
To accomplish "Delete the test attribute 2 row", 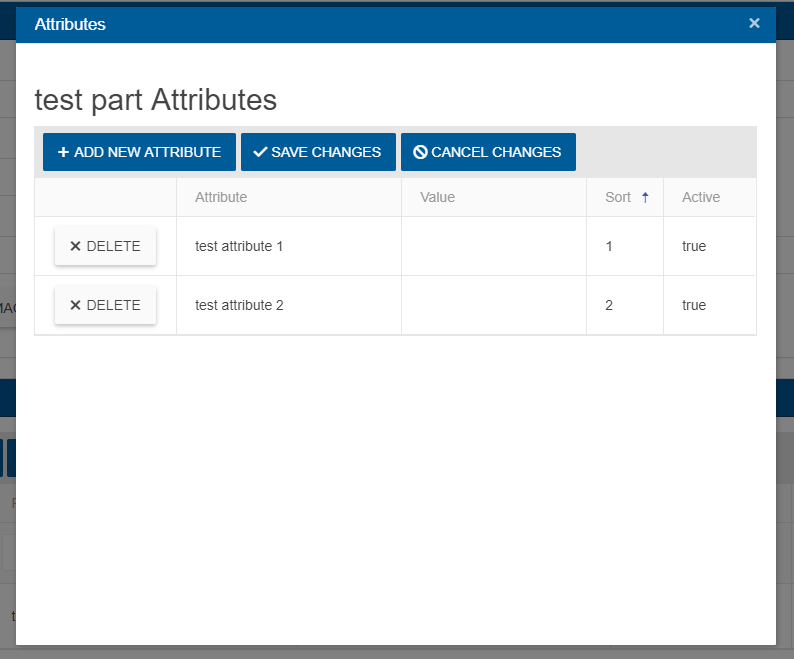I will point(105,305).
